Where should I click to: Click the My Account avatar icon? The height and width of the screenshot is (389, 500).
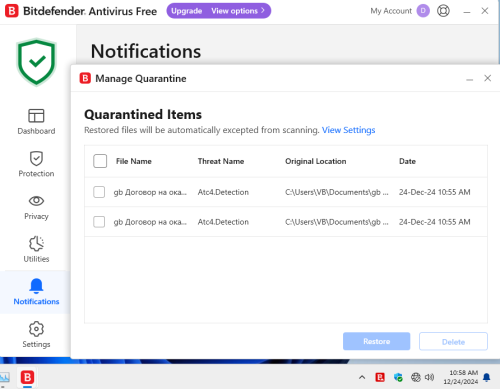click(423, 11)
